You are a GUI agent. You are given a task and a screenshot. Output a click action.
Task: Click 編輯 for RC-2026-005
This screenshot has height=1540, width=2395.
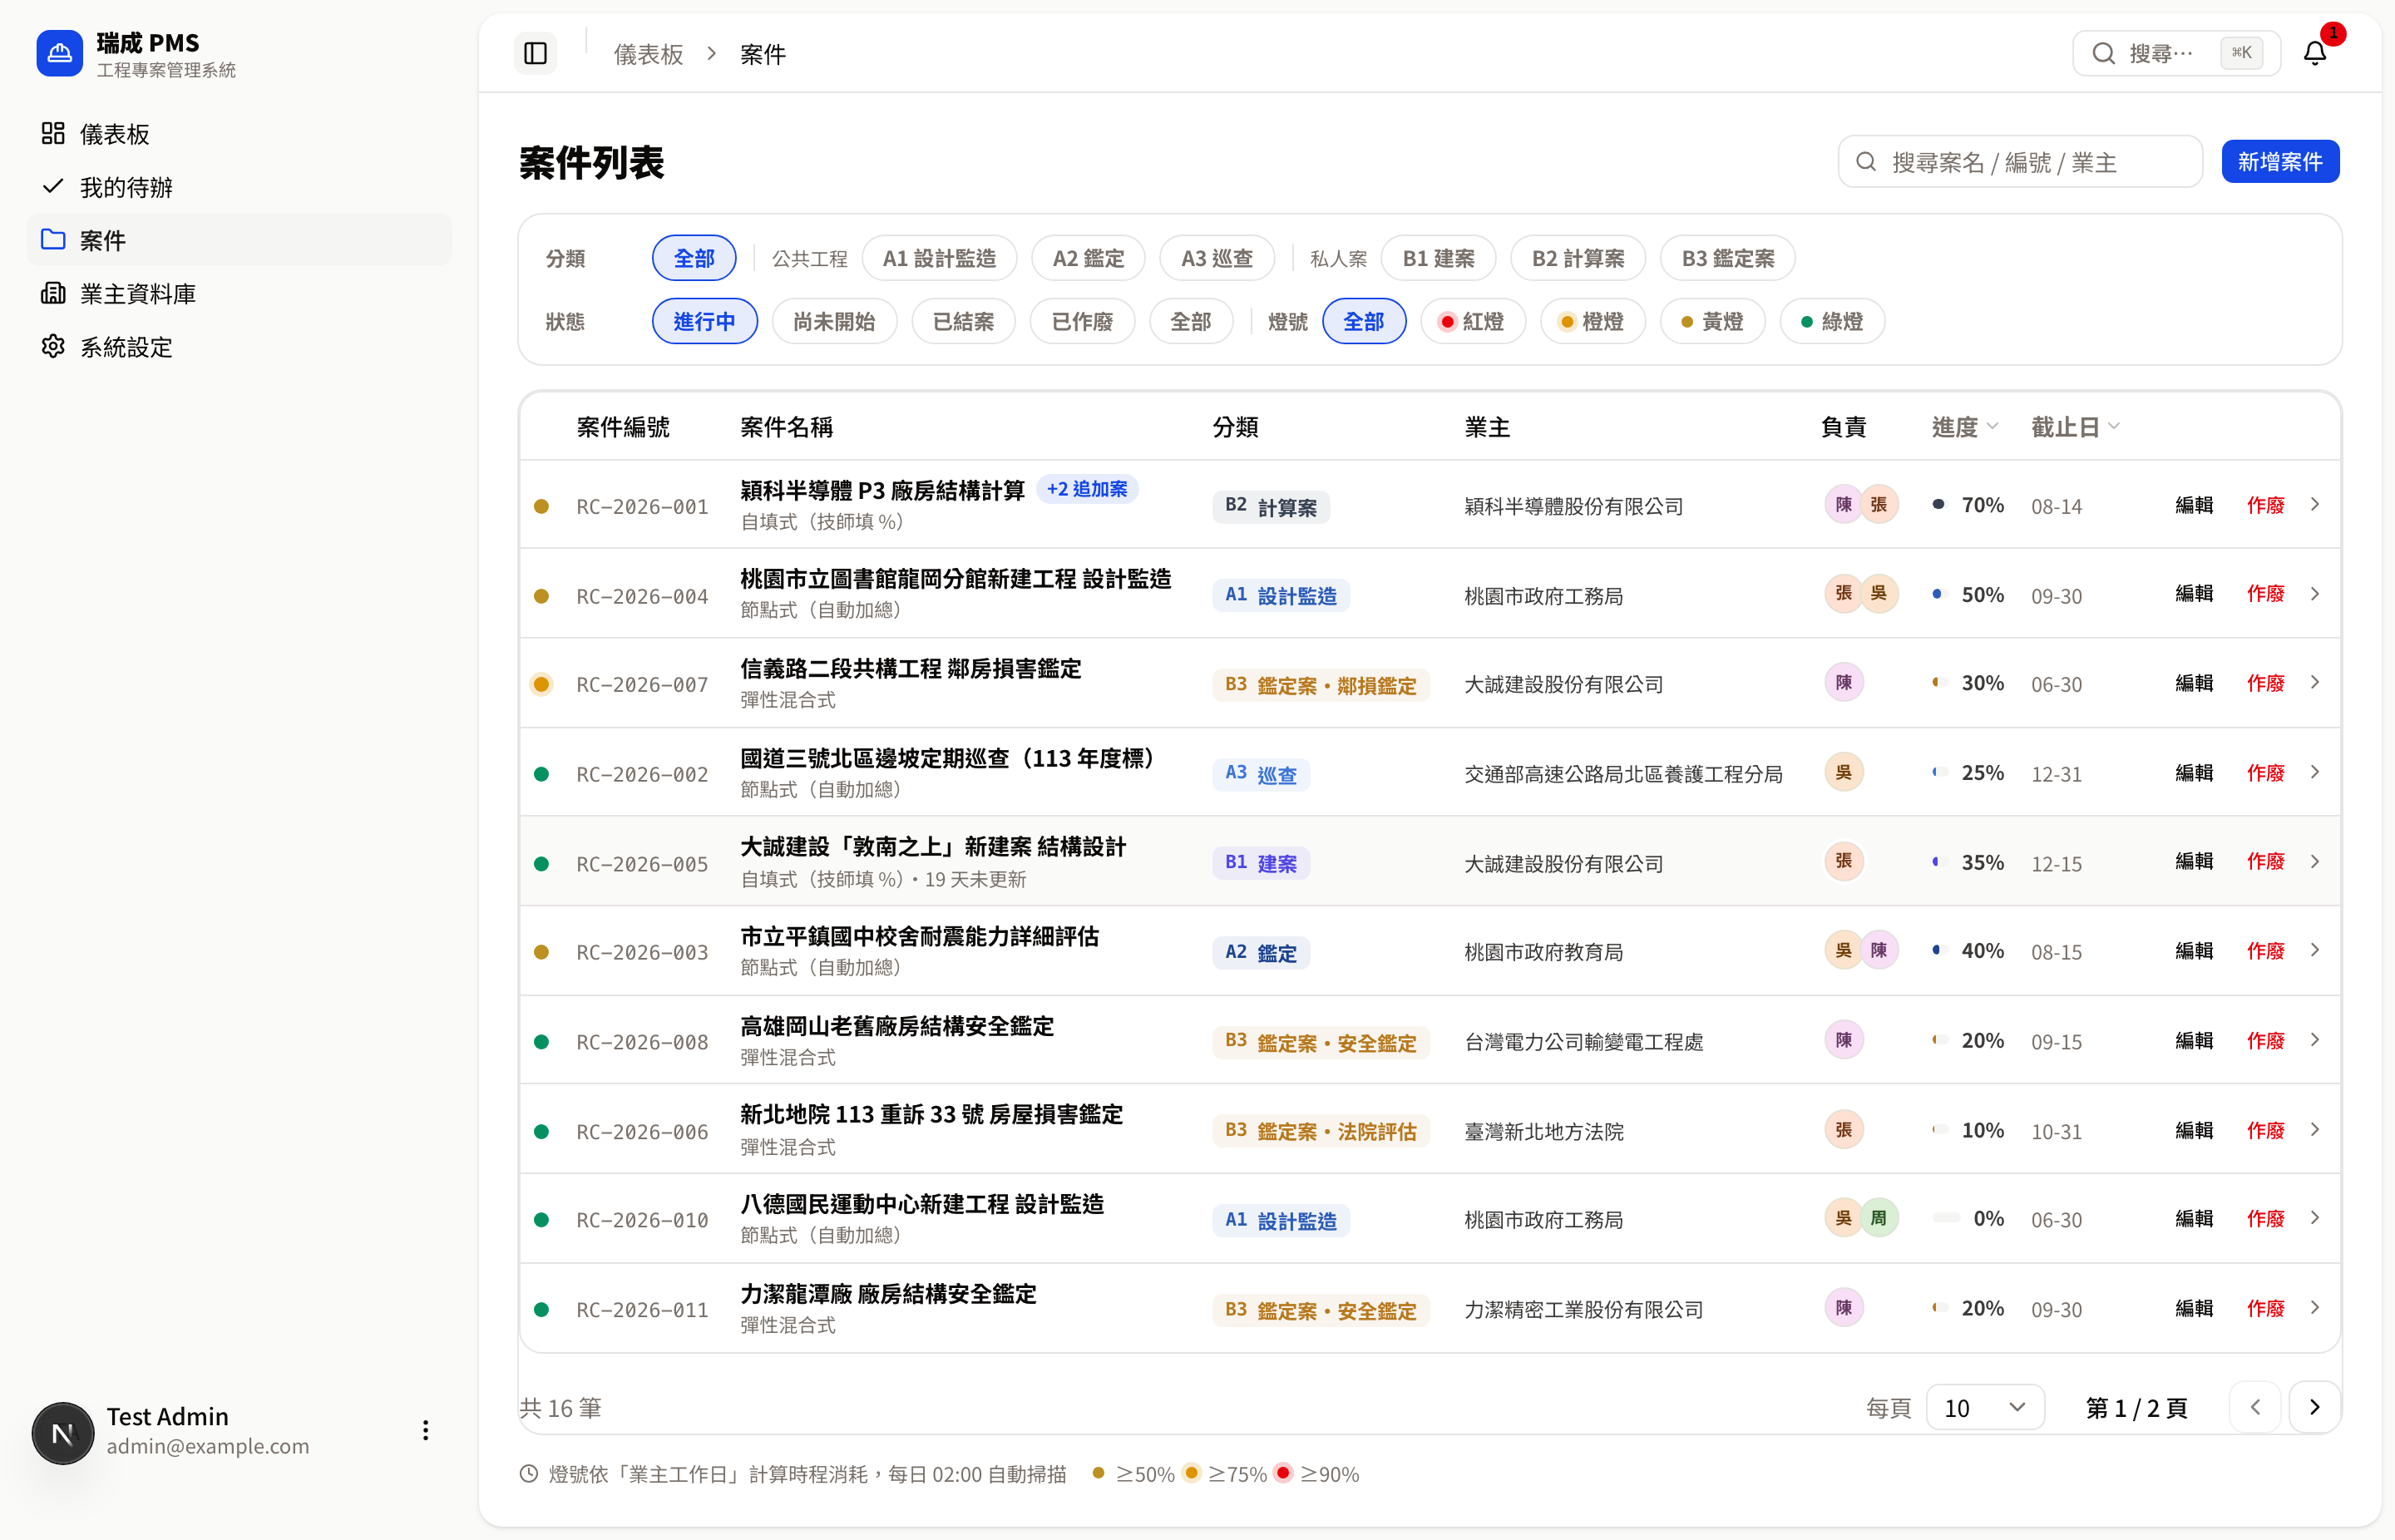2194,862
